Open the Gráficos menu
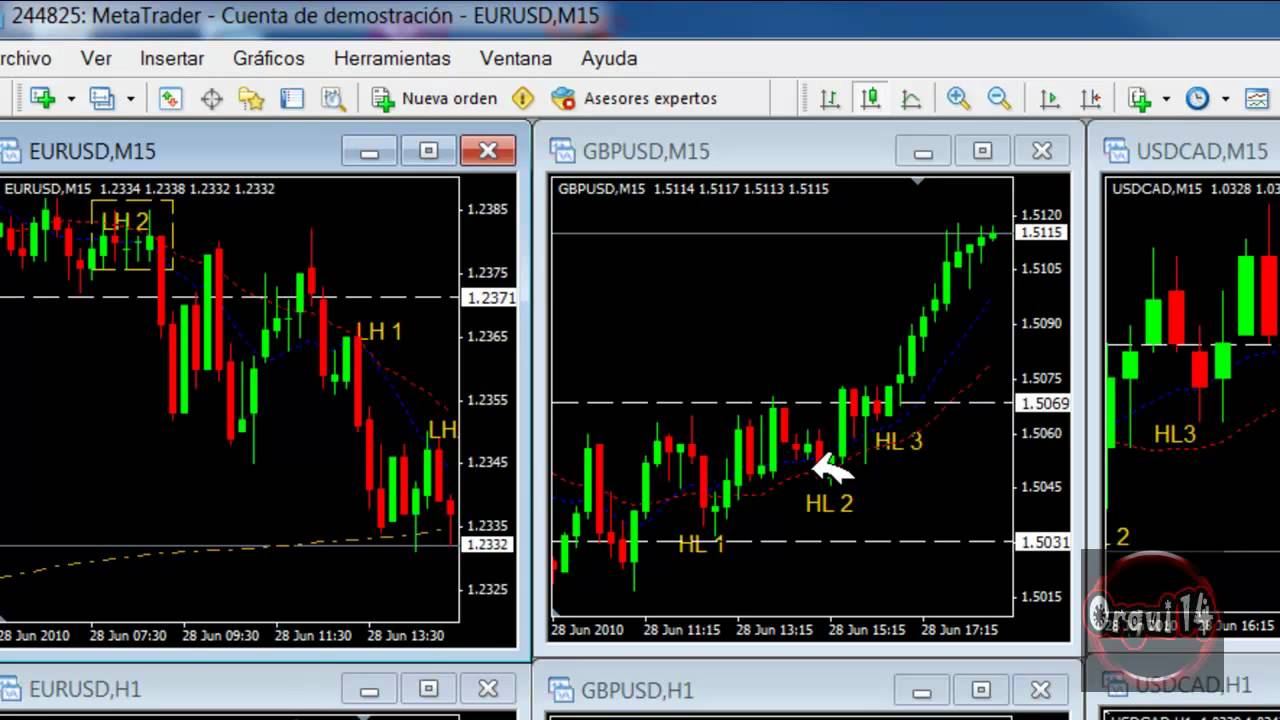 [269, 58]
